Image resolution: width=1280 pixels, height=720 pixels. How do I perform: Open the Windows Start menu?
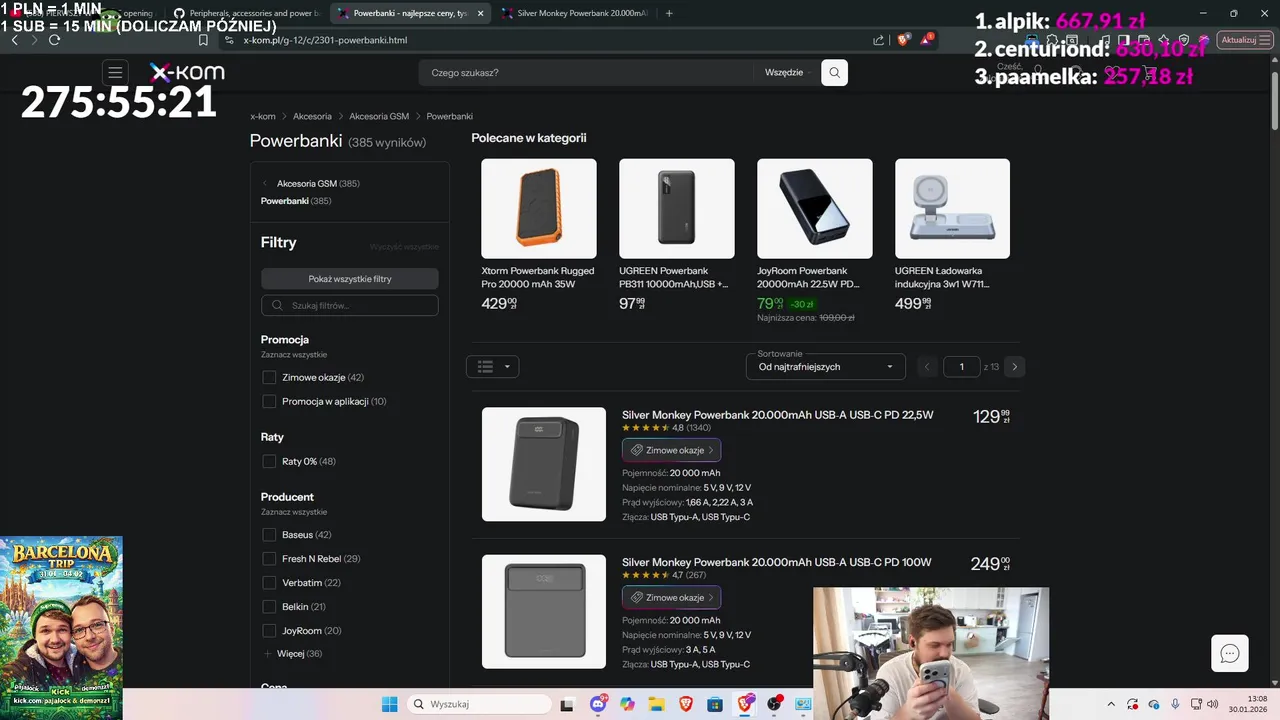[390, 704]
